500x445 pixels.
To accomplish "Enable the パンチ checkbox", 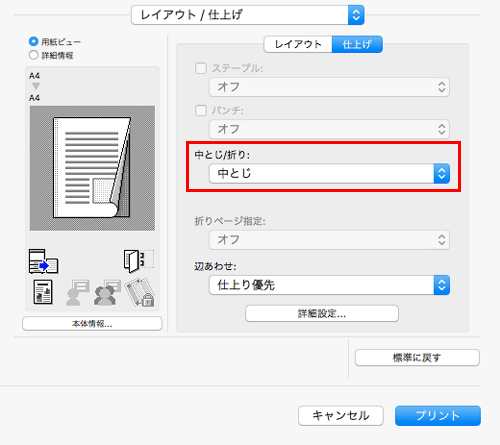I will (x=201, y=110).
